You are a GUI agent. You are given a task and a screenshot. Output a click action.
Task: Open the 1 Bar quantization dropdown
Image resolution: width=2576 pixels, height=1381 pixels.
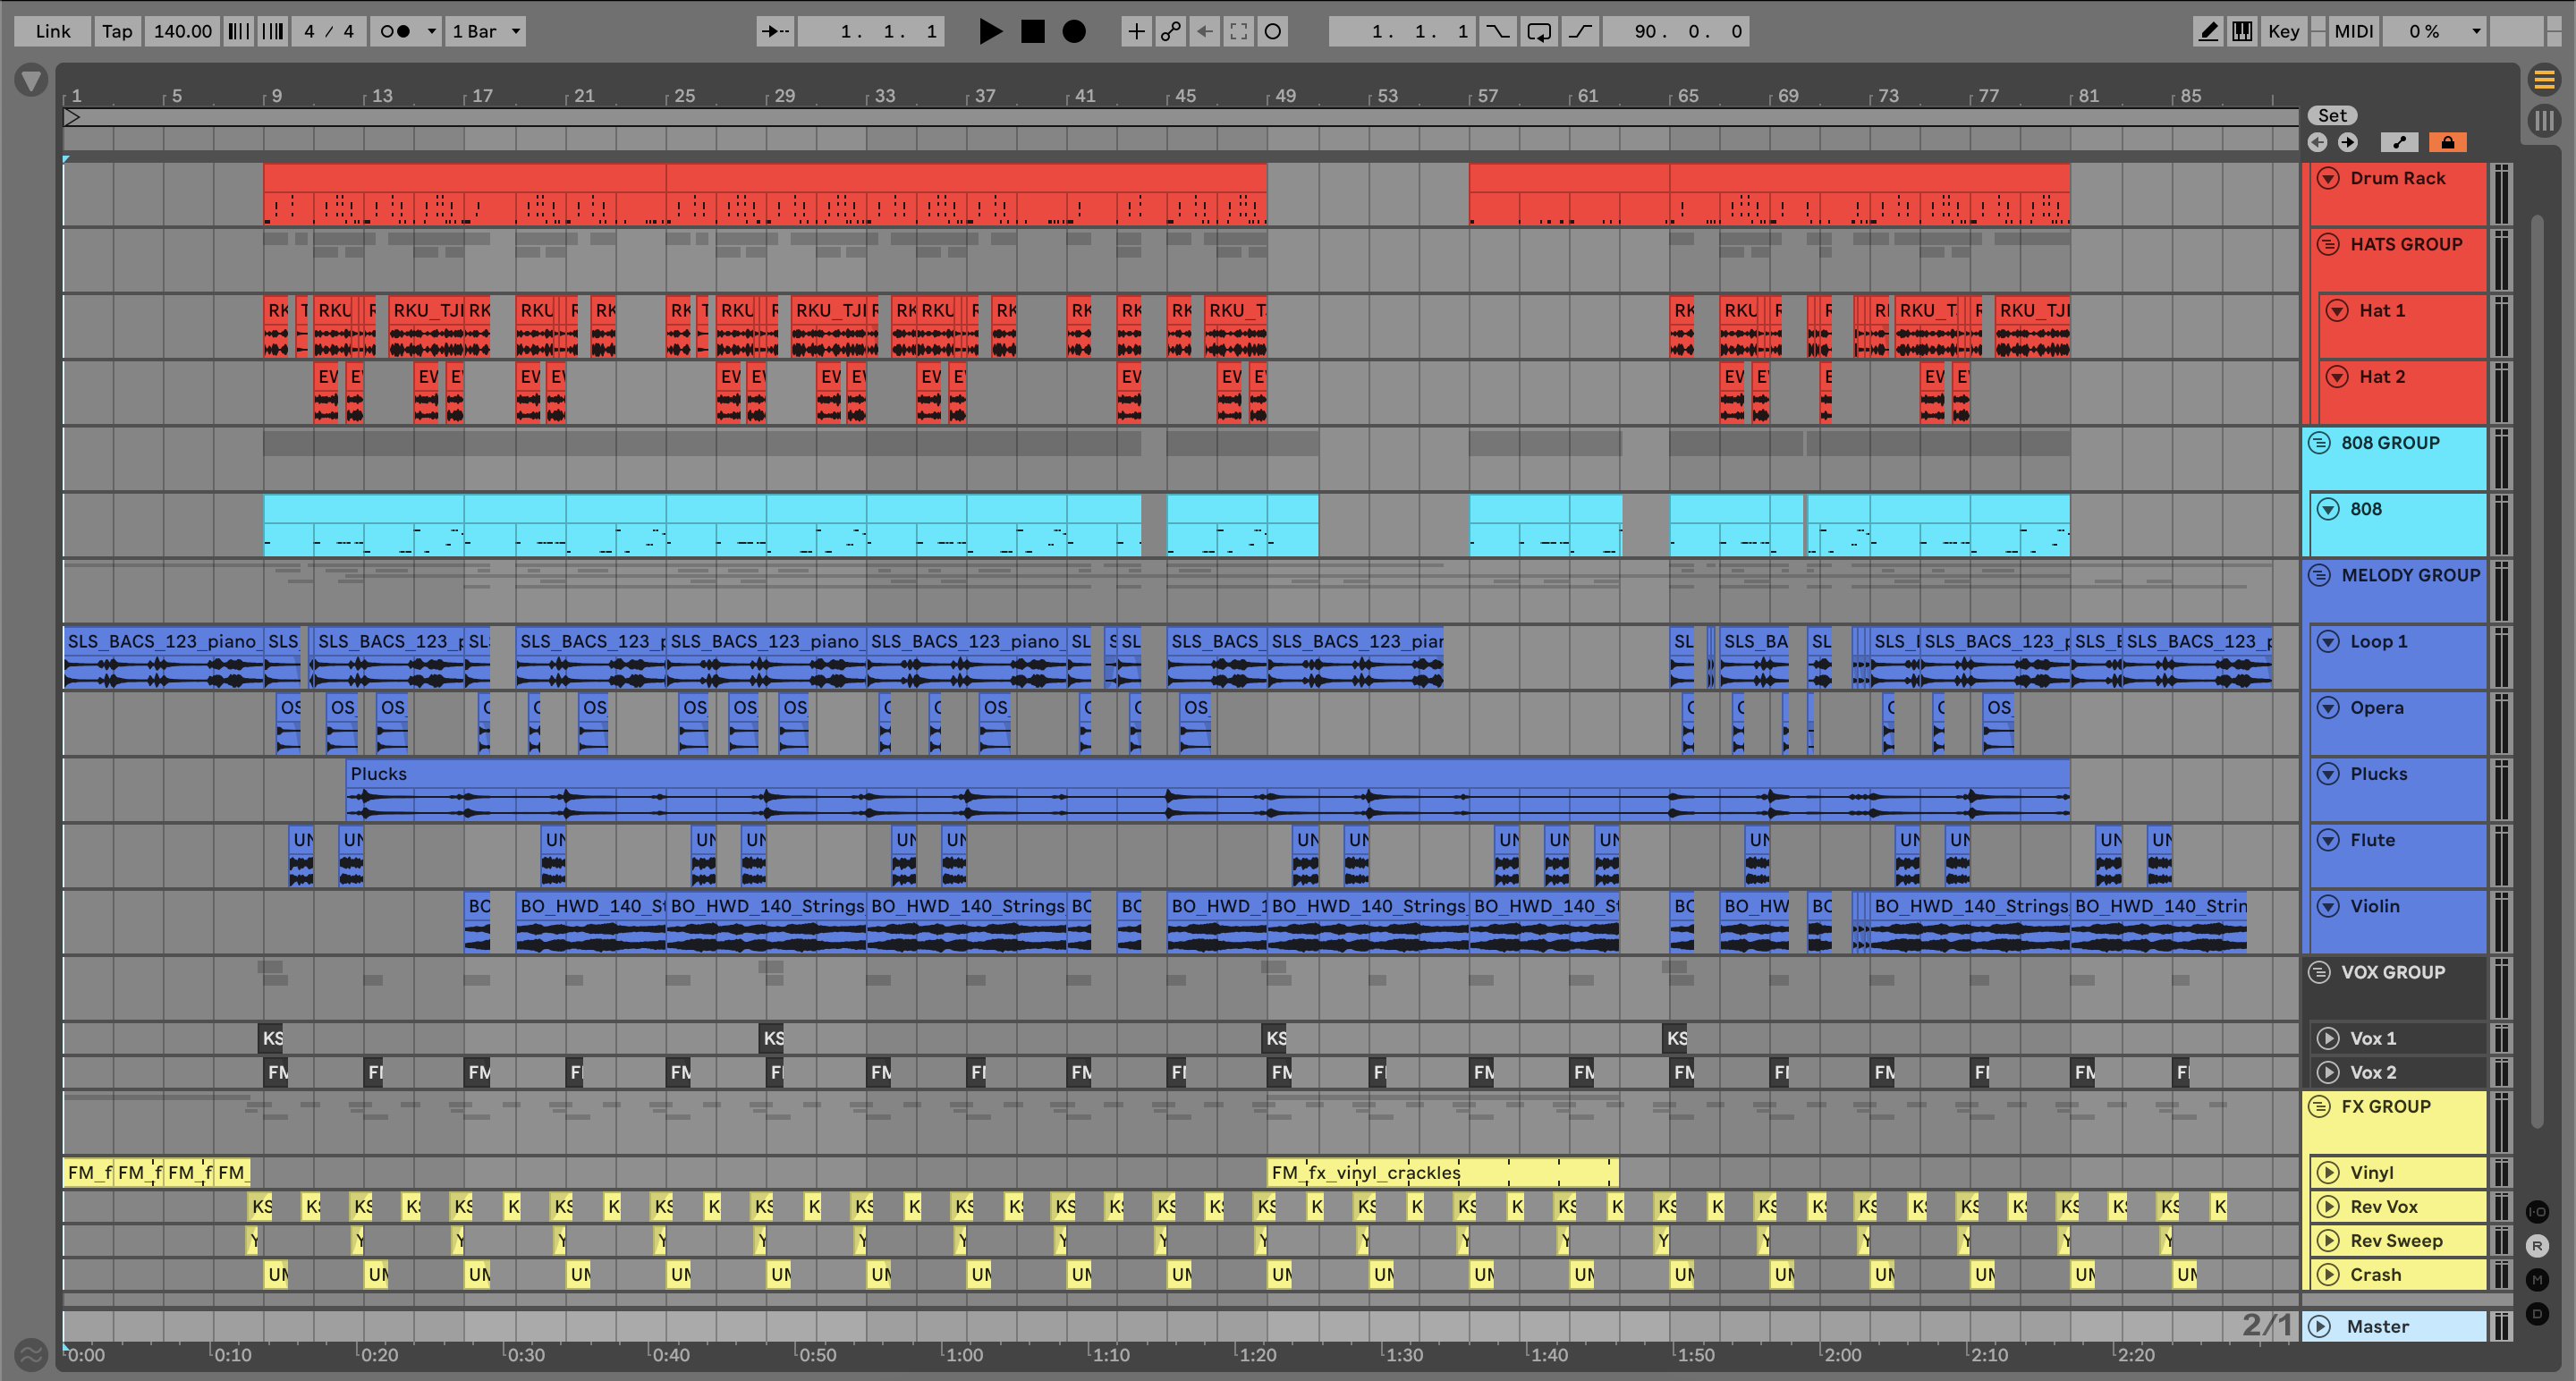pos(487,31)
